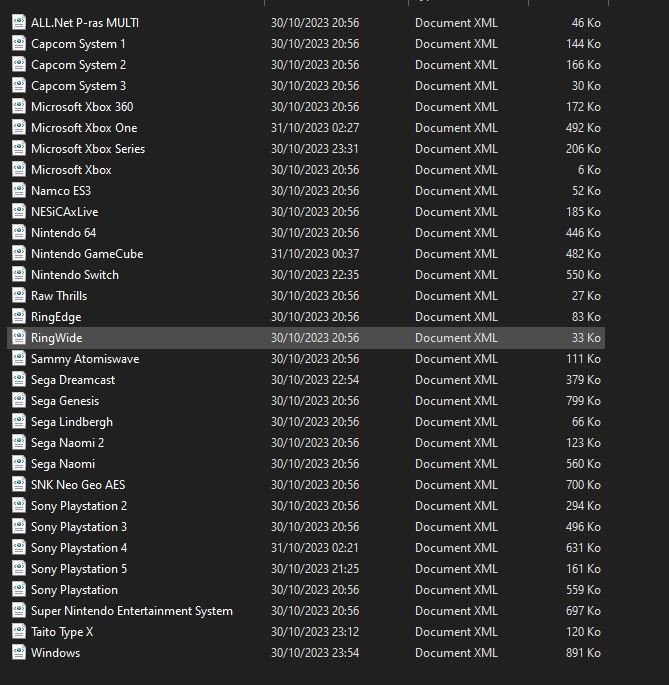The image size is (669, 685).
Task: Click the file icon for Taito Type X
Action: pyautogui.click(x=19, y=631)
